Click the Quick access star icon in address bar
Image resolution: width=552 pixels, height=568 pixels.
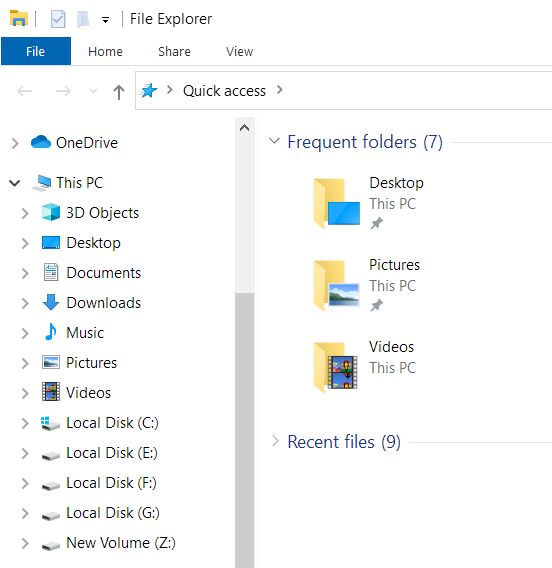[149, 91]
